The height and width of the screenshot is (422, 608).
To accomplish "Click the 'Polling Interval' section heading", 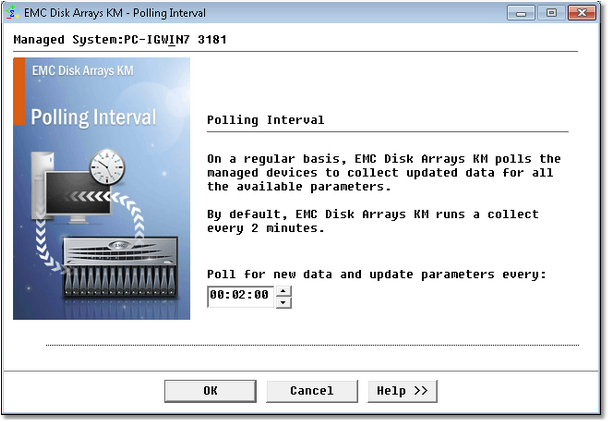I will point(266,120).
